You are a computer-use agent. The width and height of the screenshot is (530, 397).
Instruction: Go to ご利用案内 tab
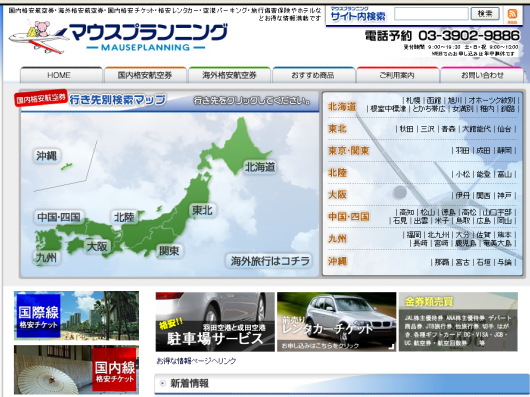point(397,75)
